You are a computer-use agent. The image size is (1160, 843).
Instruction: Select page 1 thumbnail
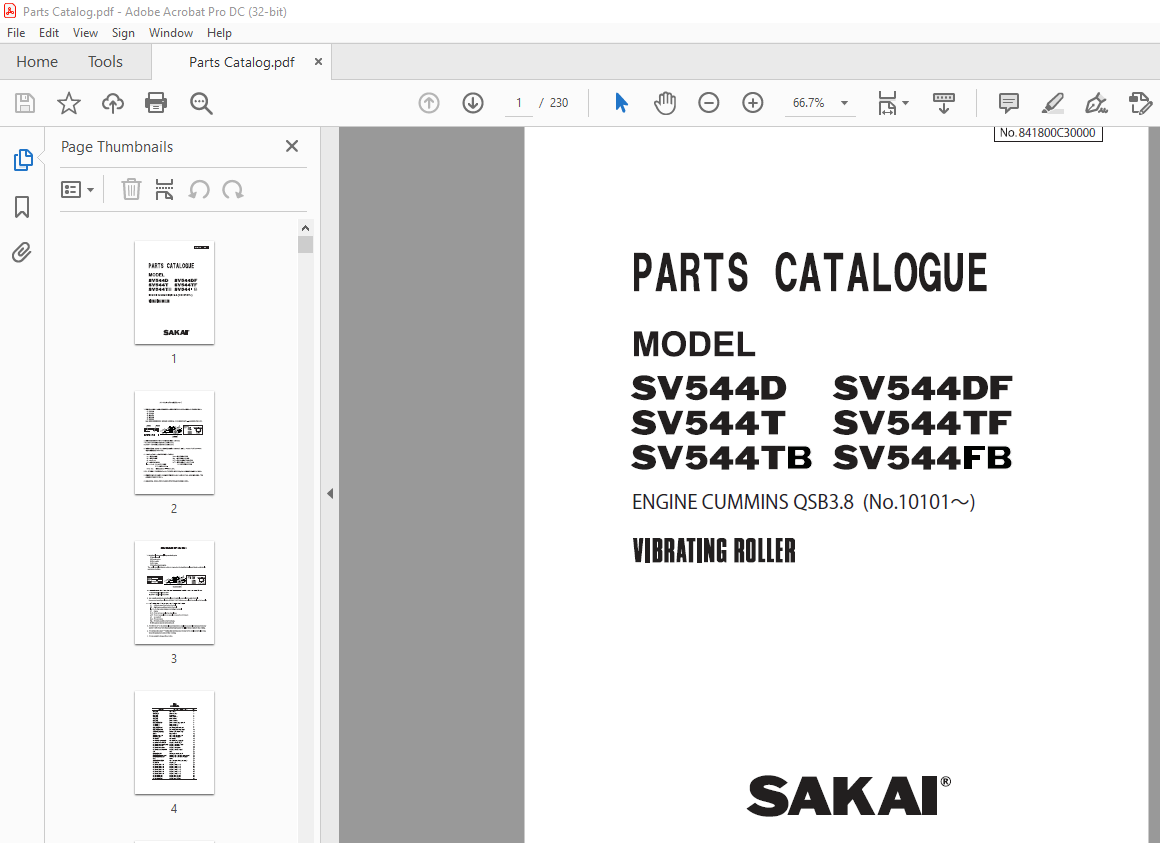pos(174,292)
